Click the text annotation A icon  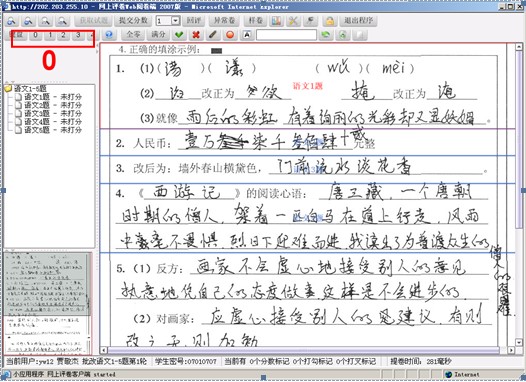247,35
